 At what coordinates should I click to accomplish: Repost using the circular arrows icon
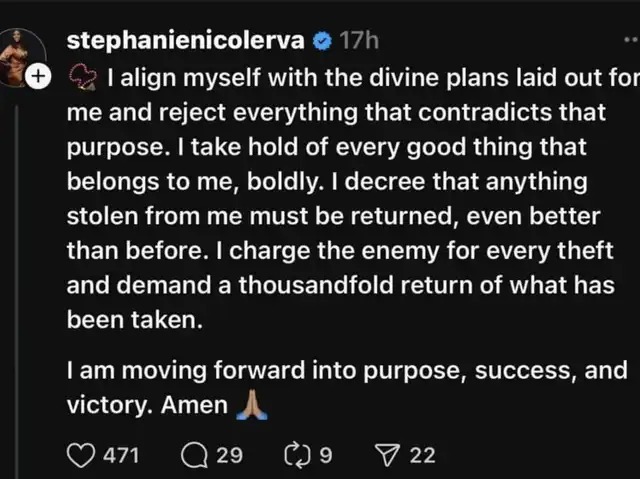pyautogui.click(x=297, y=455)
